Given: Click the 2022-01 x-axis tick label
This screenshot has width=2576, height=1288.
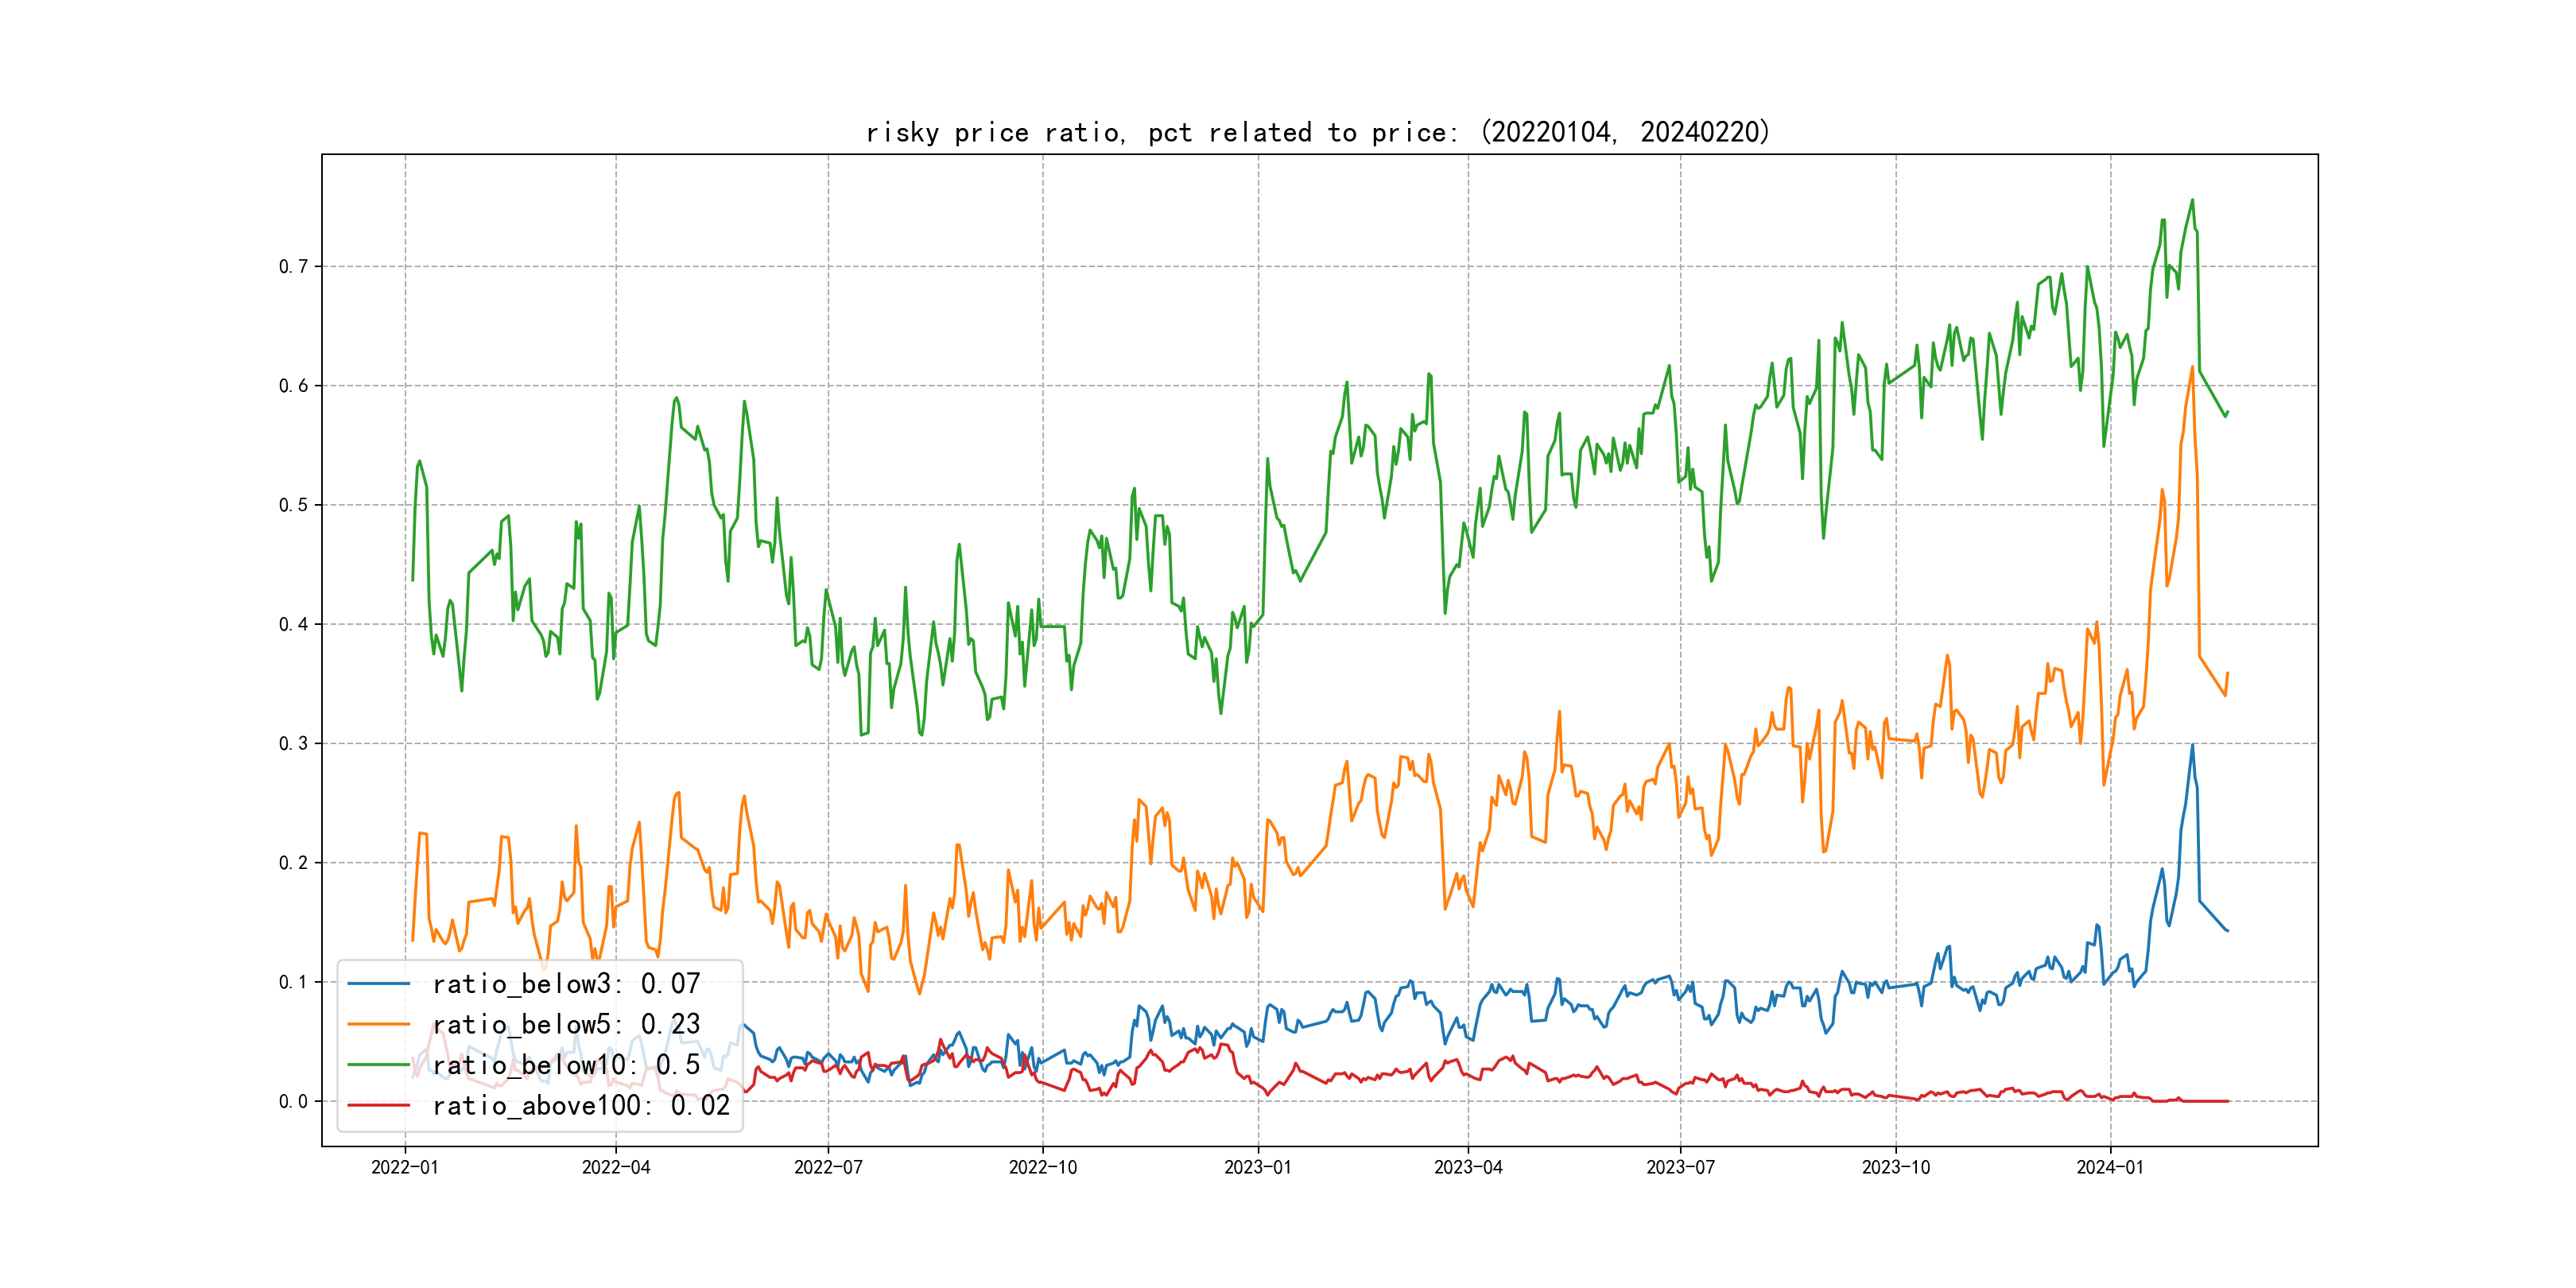Looking at the screenshot, I should click(405, 1167).
